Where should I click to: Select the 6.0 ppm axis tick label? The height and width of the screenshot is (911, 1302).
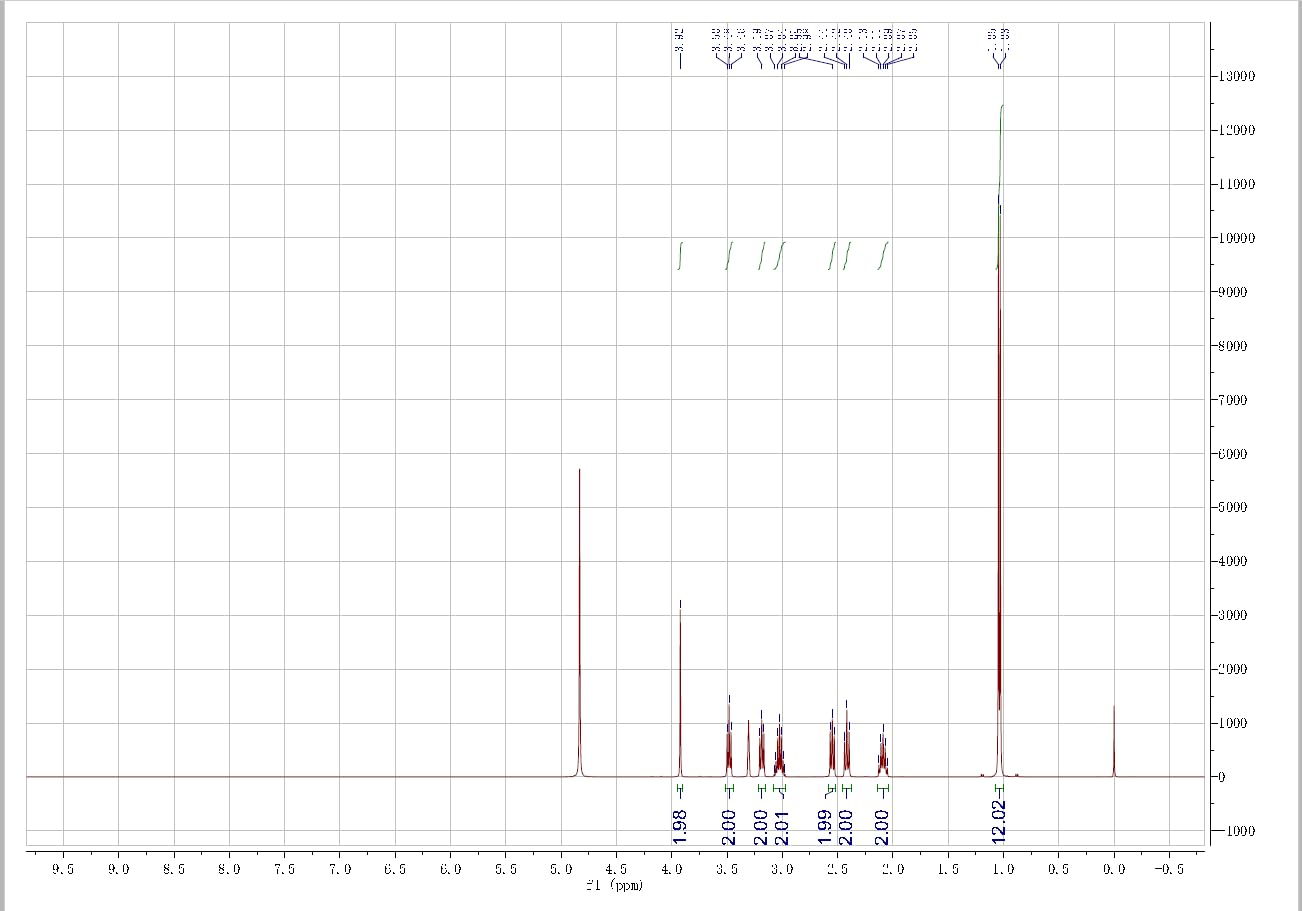(450, 870)
